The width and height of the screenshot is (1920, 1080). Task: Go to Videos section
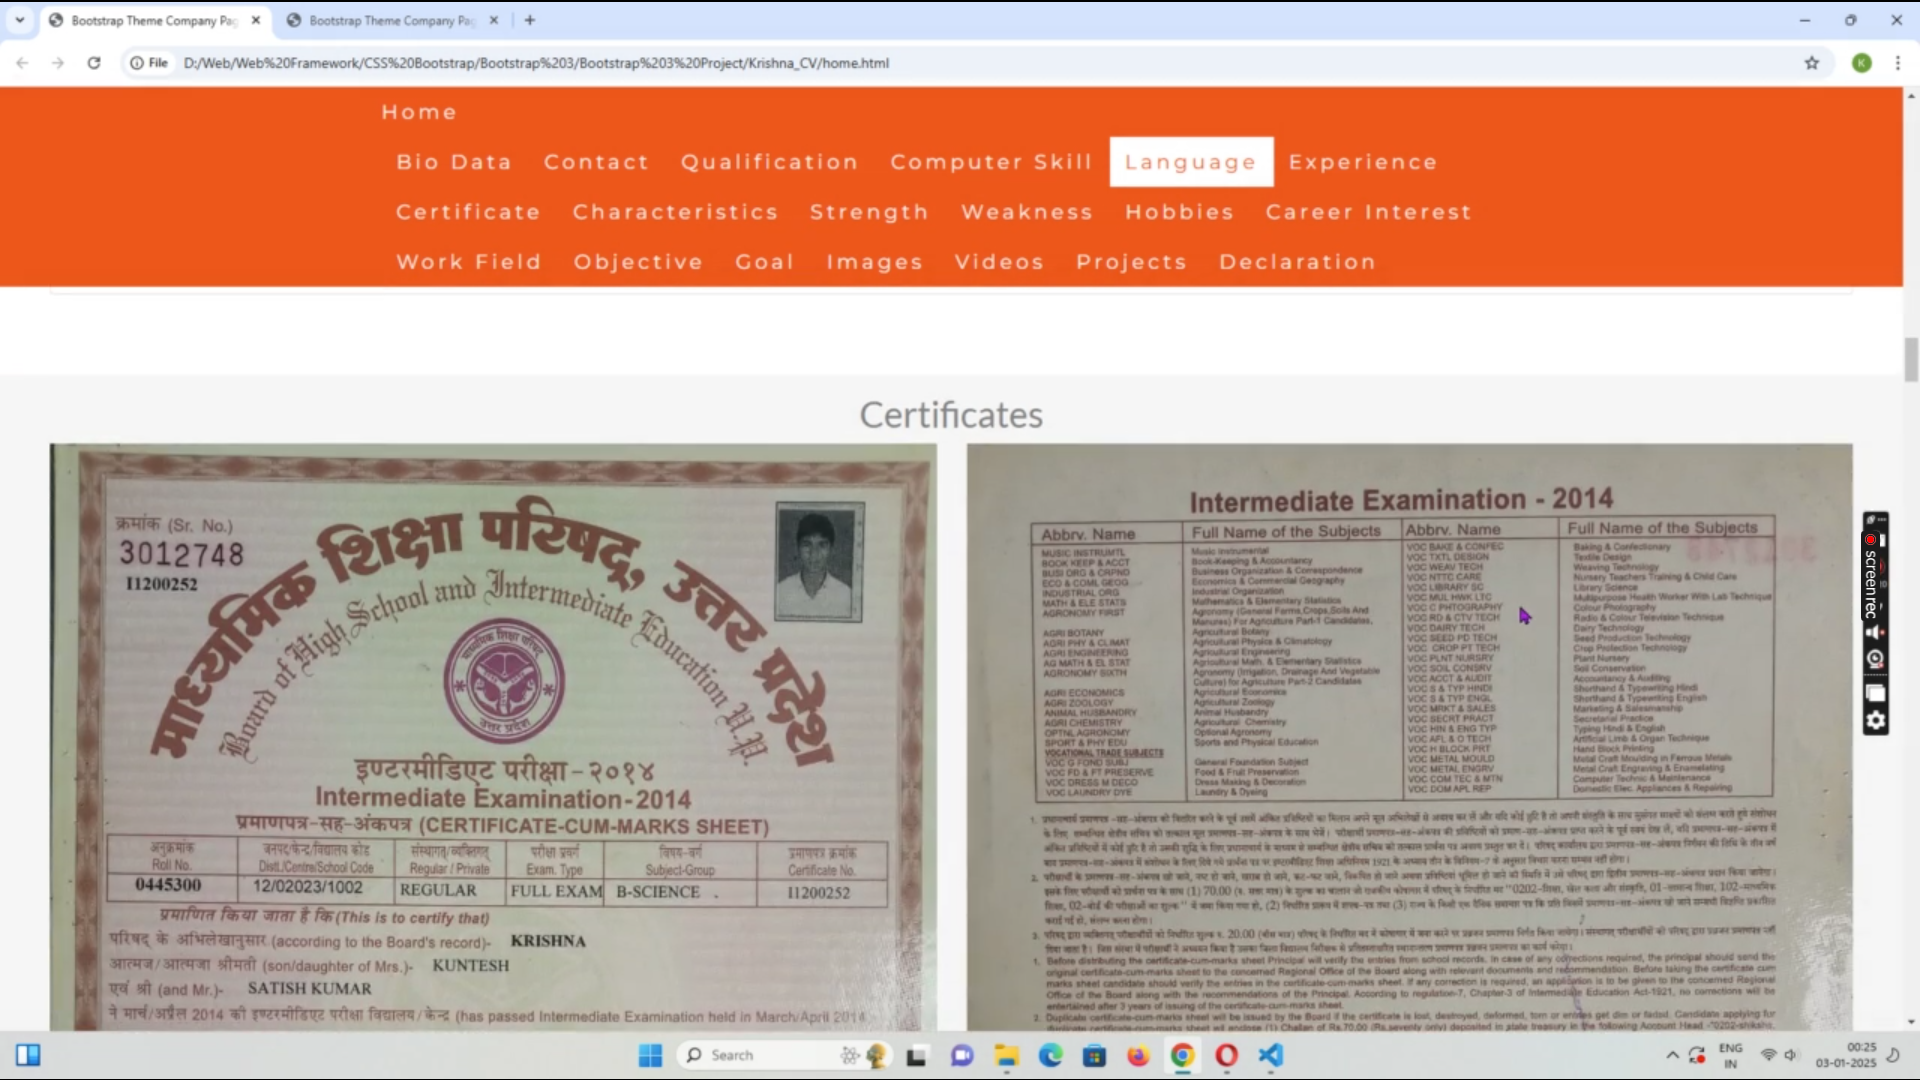click(x=1000, y=262)
